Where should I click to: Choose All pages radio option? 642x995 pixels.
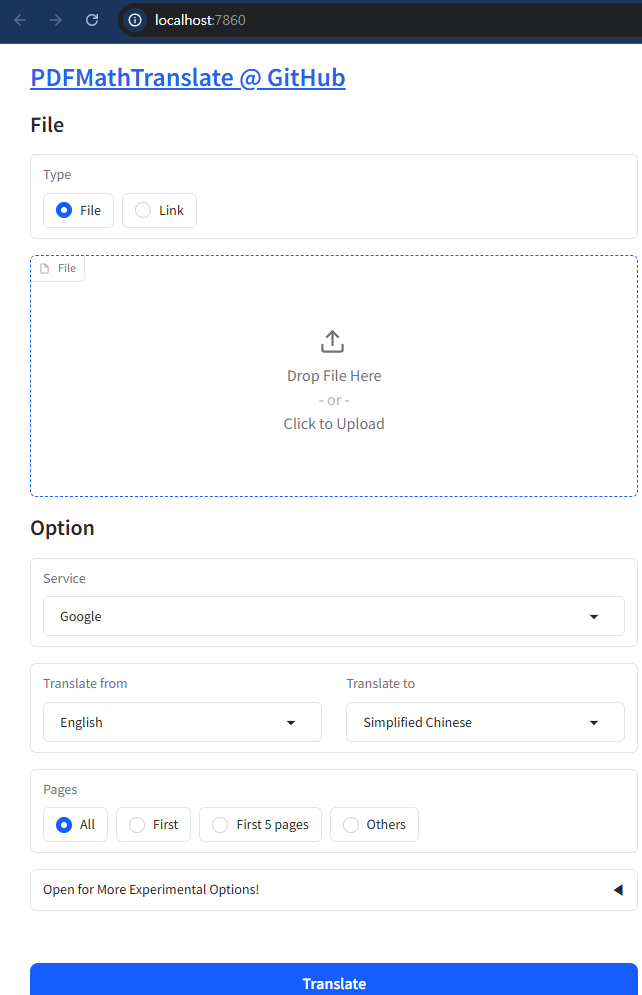click(75, 824)
